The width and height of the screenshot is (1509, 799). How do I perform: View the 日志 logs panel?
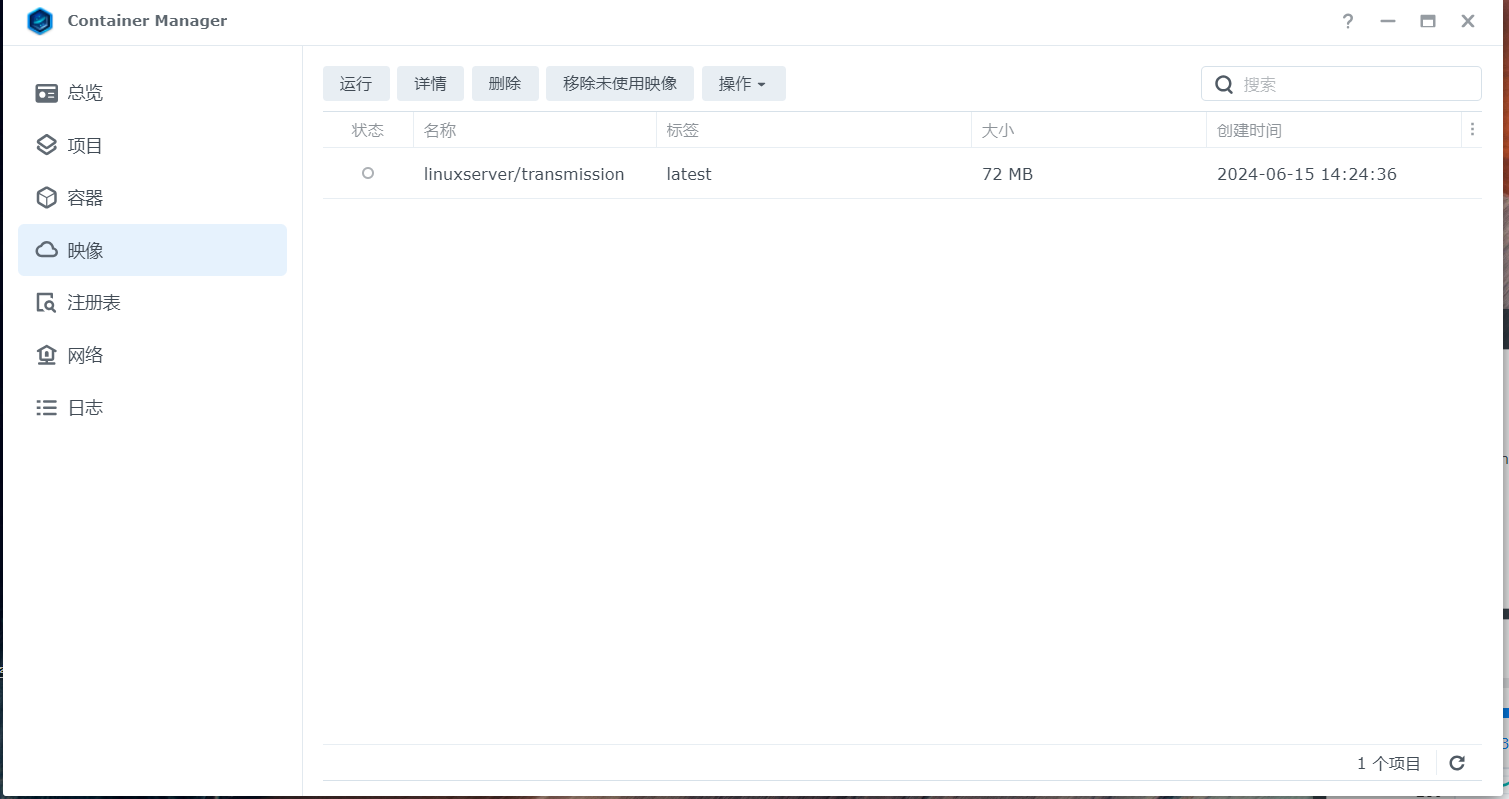coord(86,407)
